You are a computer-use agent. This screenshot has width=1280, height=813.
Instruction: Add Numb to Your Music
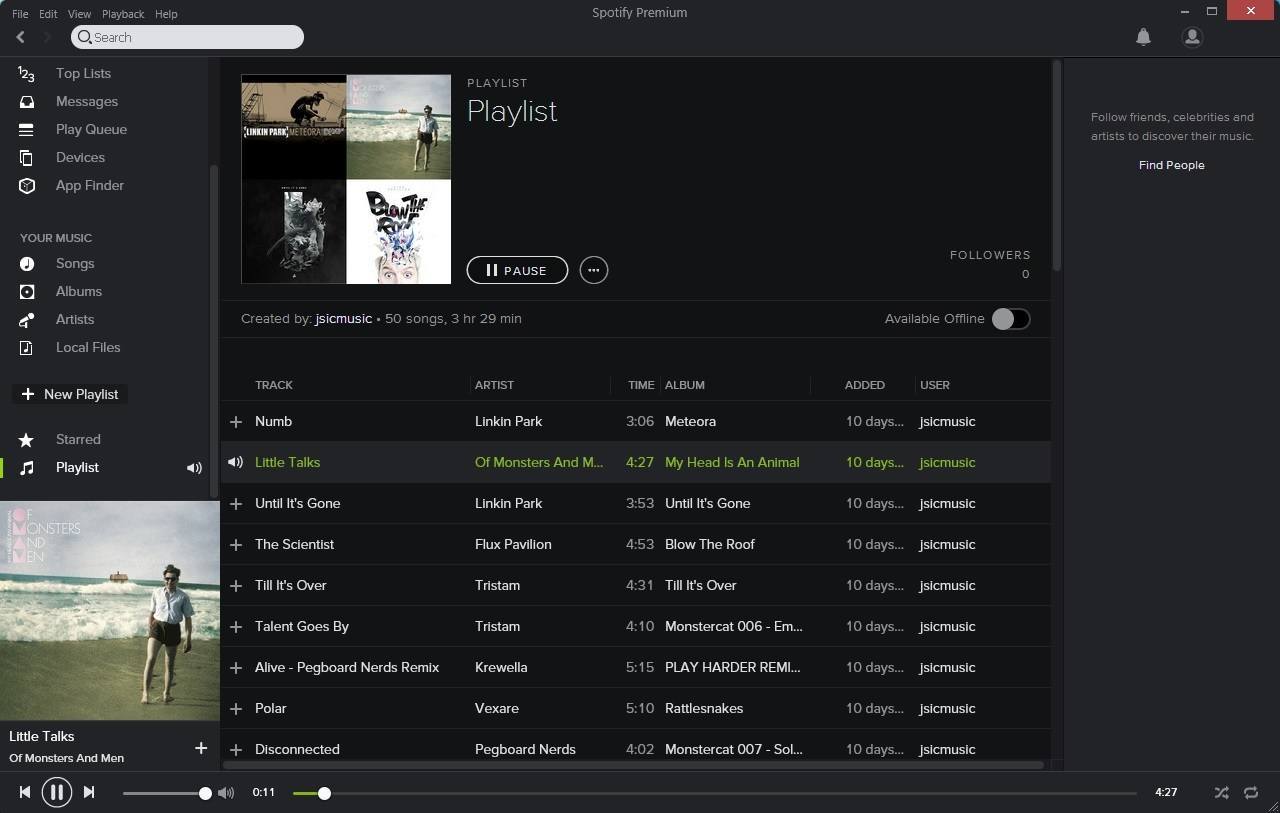point(236,422)
